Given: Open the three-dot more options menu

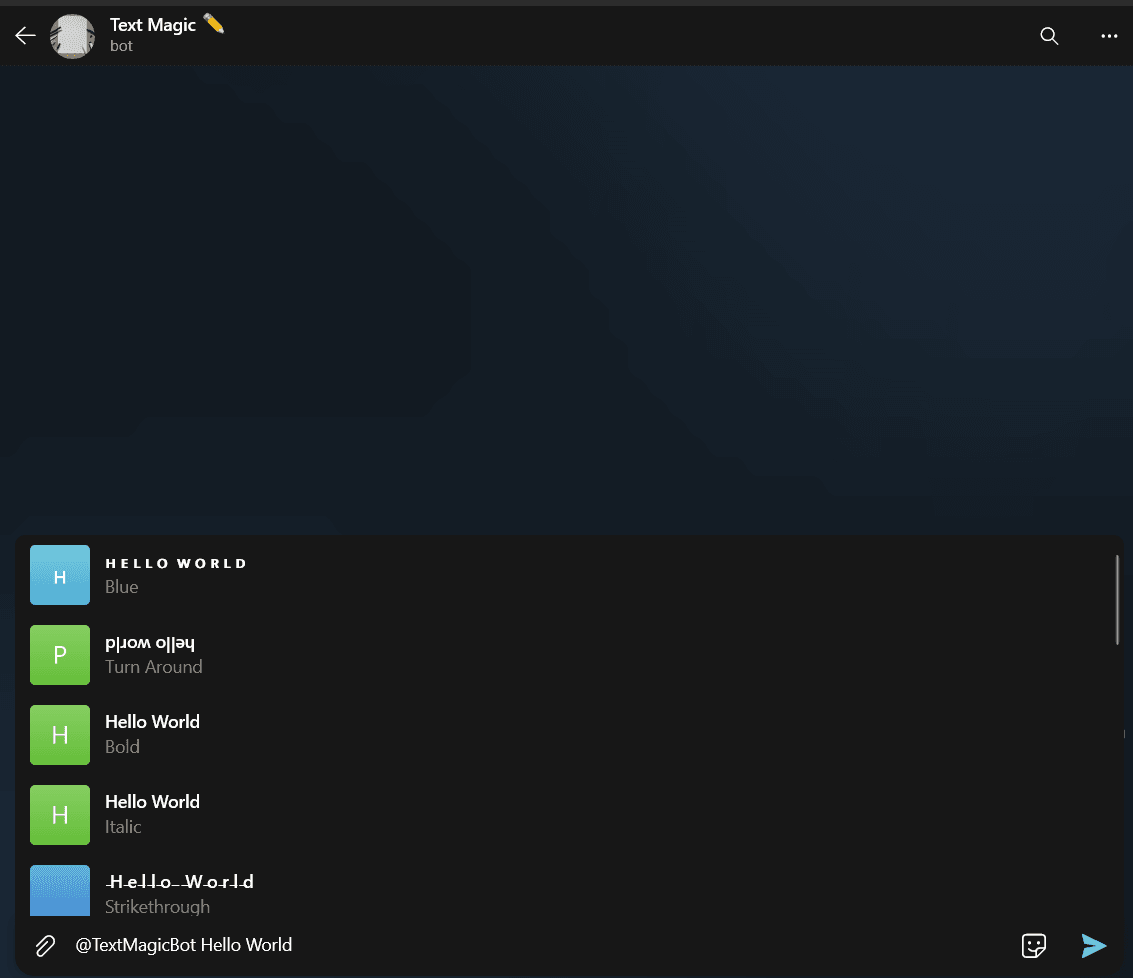Looking at the screenshot, I should [1109, 35].
